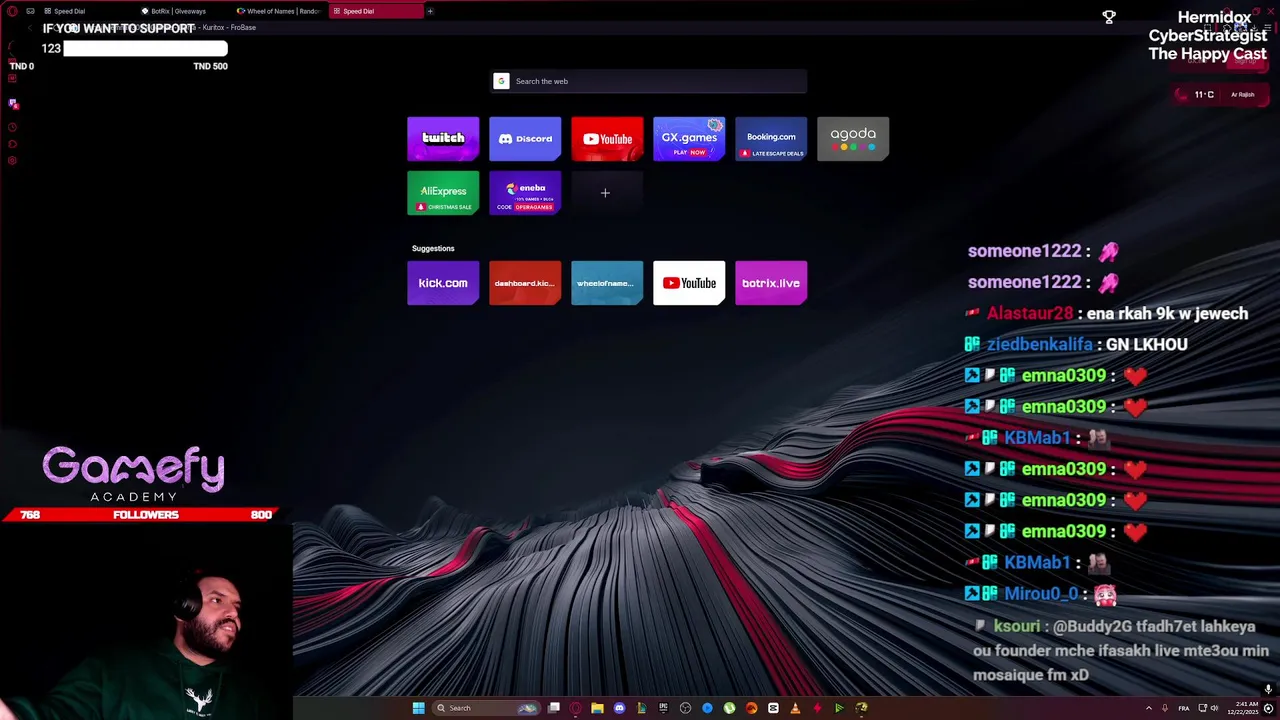This screenshot has width=1280, height=720.
Task: Open the Booking.com speed dial tile
Action: pyautogui.click(x=771, y=139)
